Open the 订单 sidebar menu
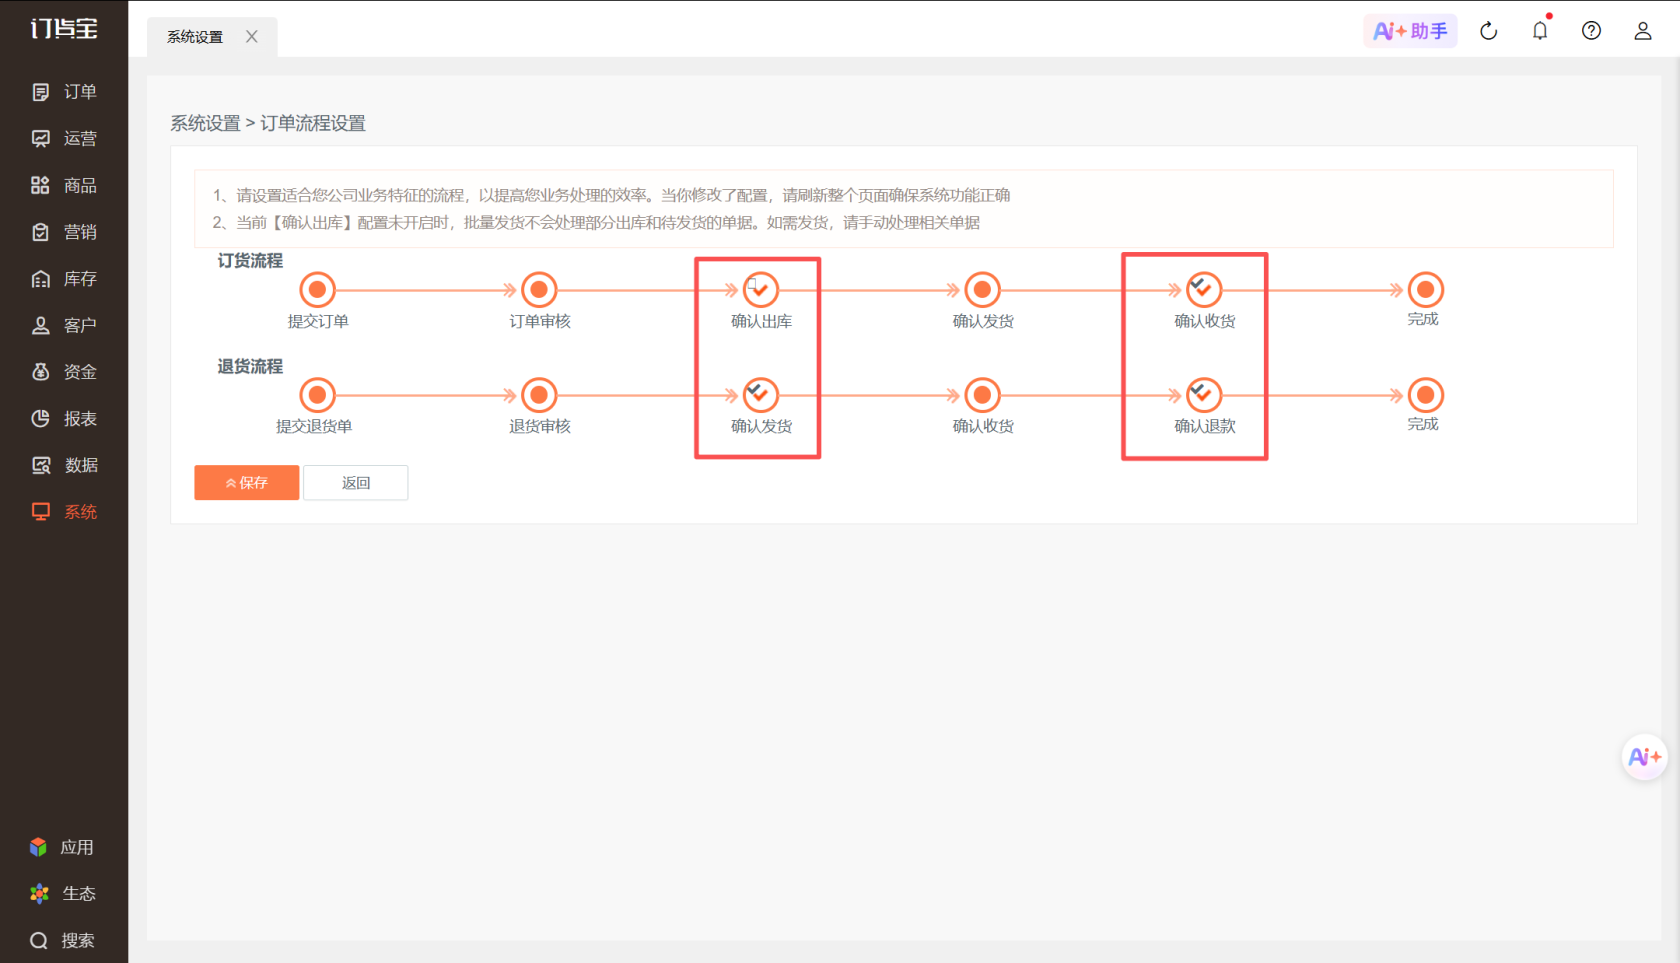Viewport: 1680px width, 963px height. click(64, 92)
